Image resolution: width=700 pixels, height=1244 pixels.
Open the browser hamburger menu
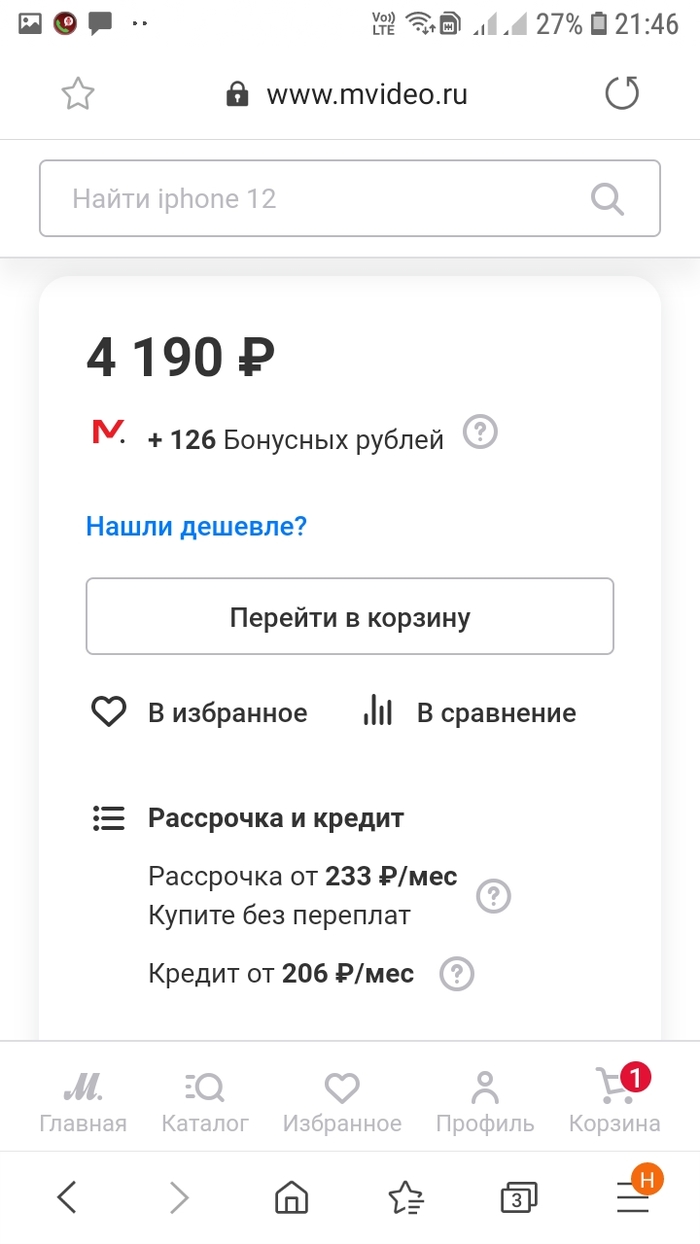pyautogui.click(x=633, y=1197)
